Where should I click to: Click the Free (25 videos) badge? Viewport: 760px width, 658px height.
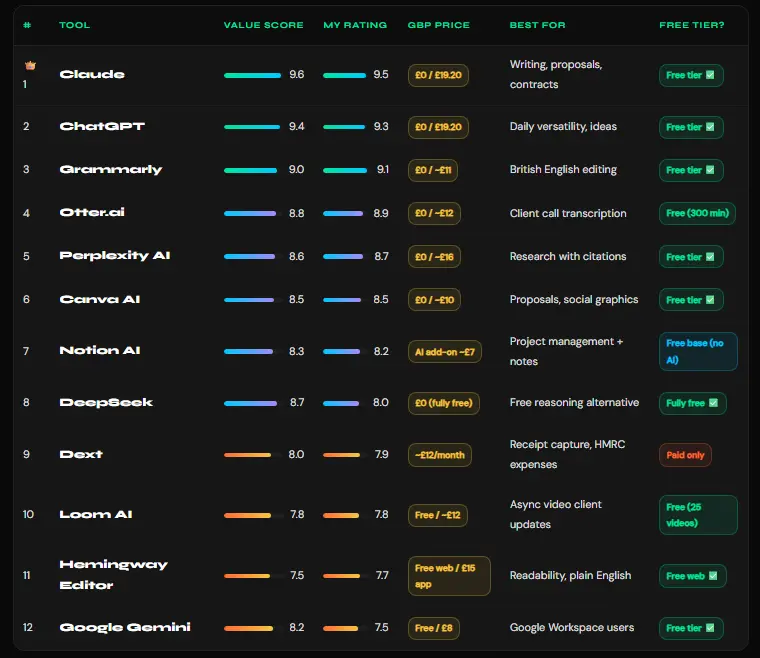[698, 515]
